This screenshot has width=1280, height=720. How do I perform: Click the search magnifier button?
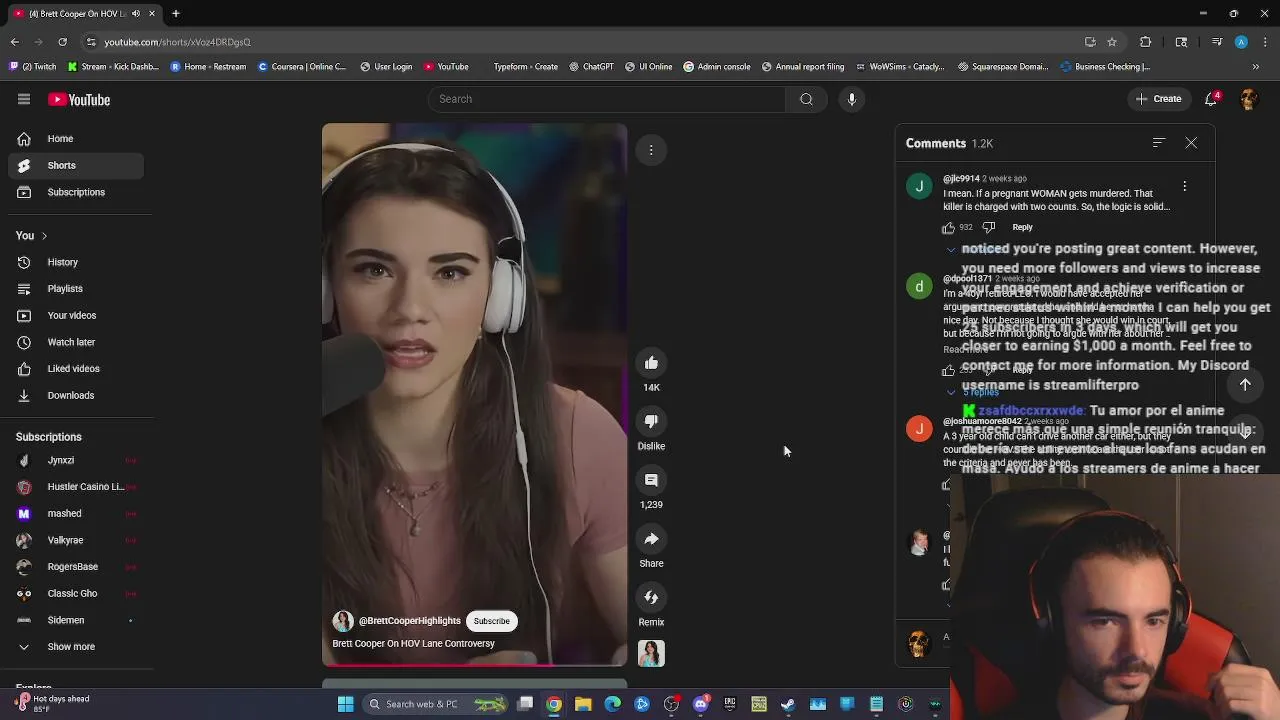806,99
